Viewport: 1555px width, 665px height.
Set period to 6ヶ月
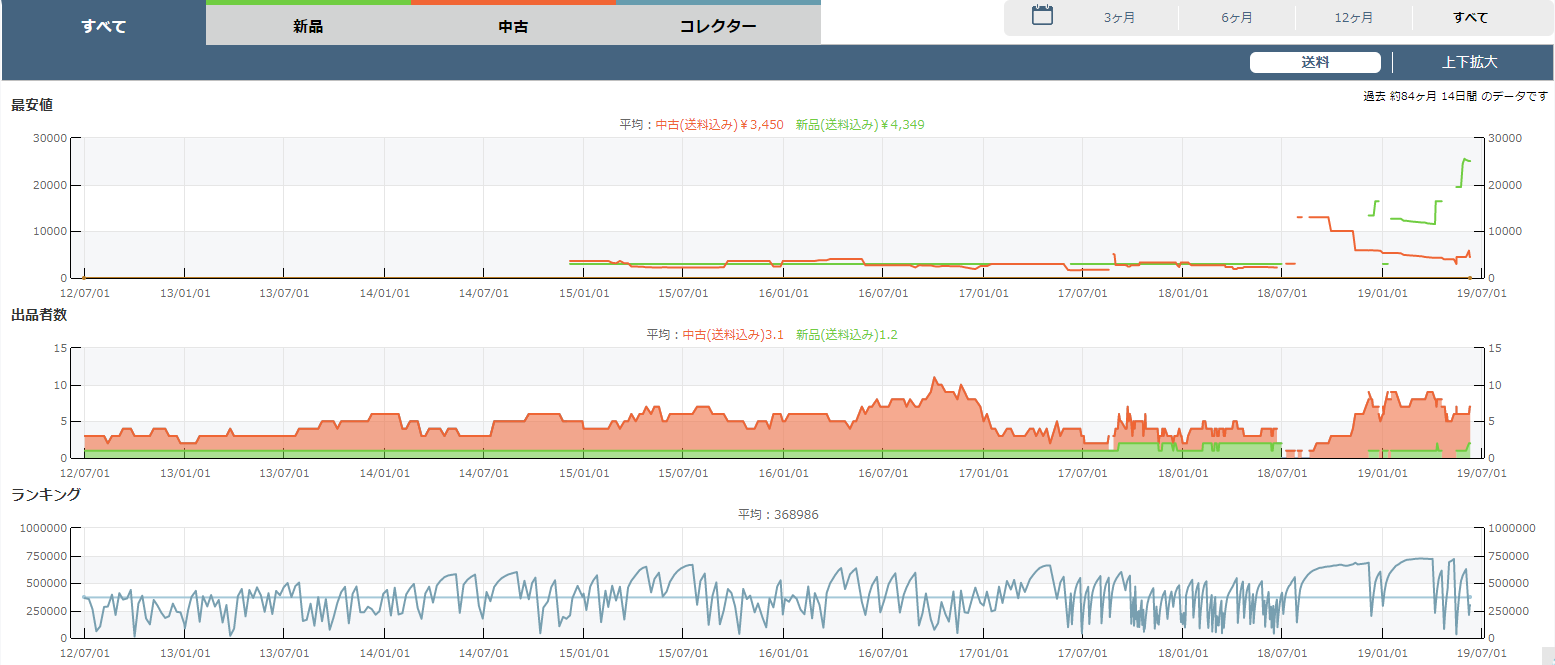click(1236, 18)
